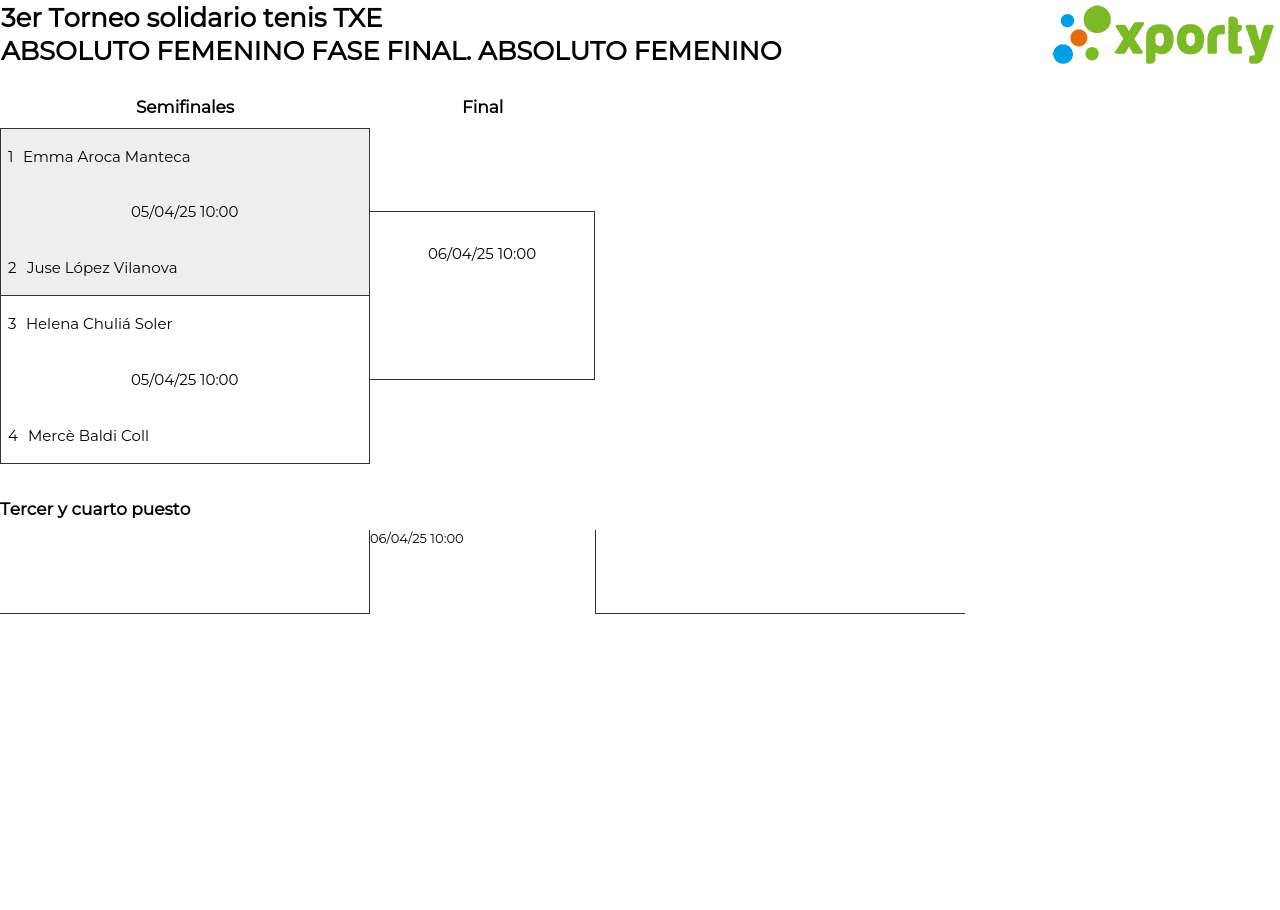This screenshot has width=1280, height=910.
Task: Click seed number 3 beside Helena Chuliá
Action: (x=12, y=324)
